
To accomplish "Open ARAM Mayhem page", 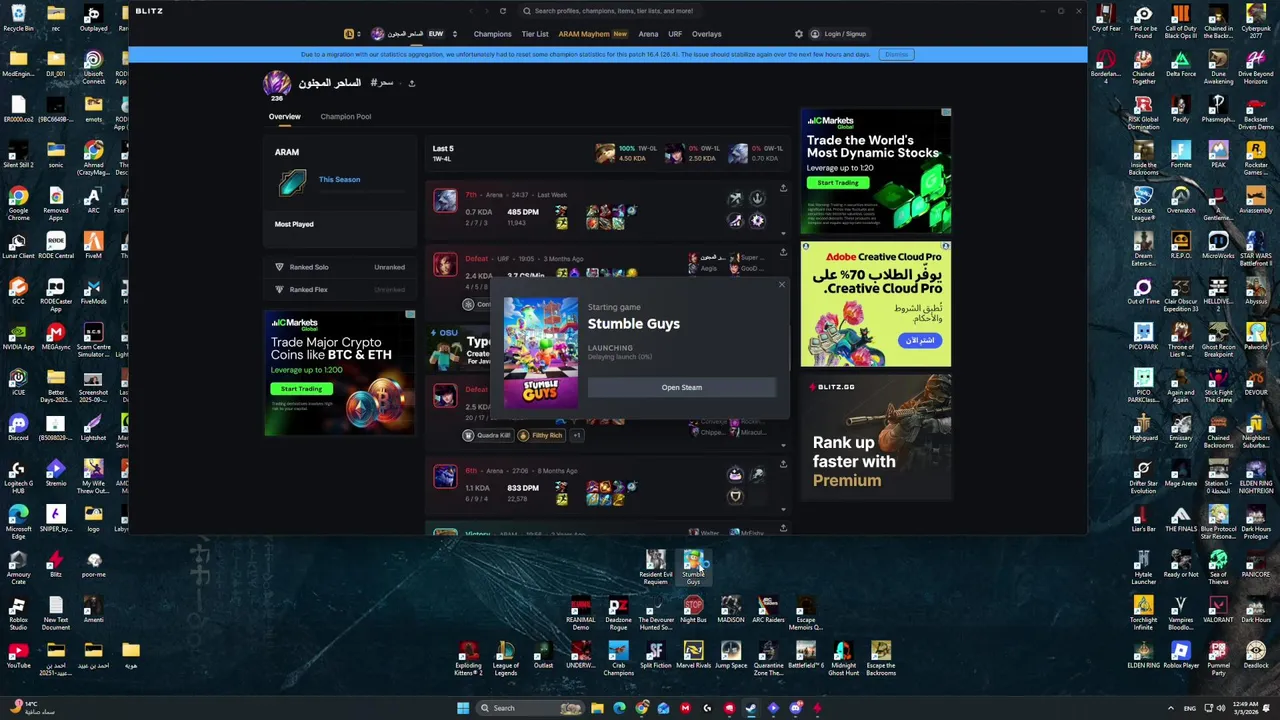I will pos(592,34).
